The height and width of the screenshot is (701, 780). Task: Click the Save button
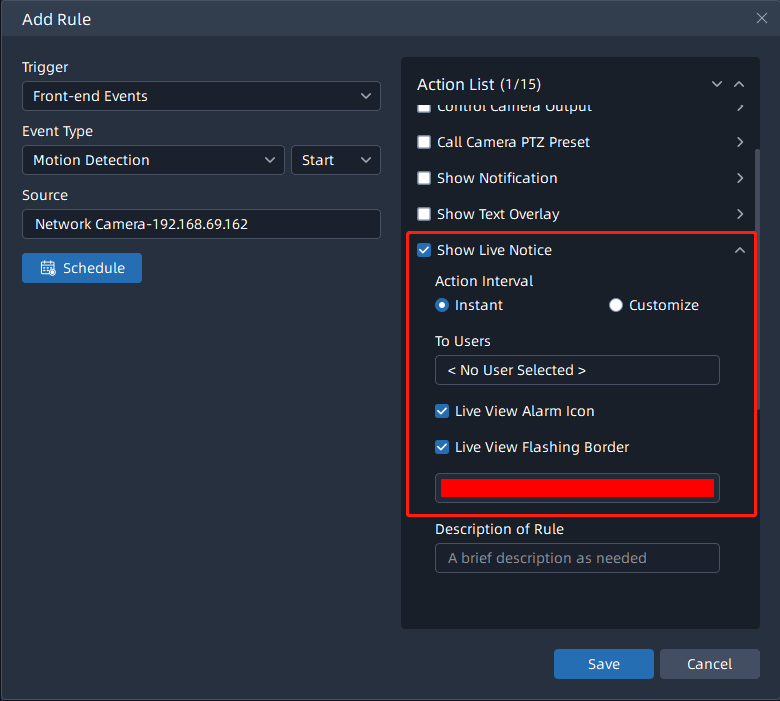(x=603, y=664)
